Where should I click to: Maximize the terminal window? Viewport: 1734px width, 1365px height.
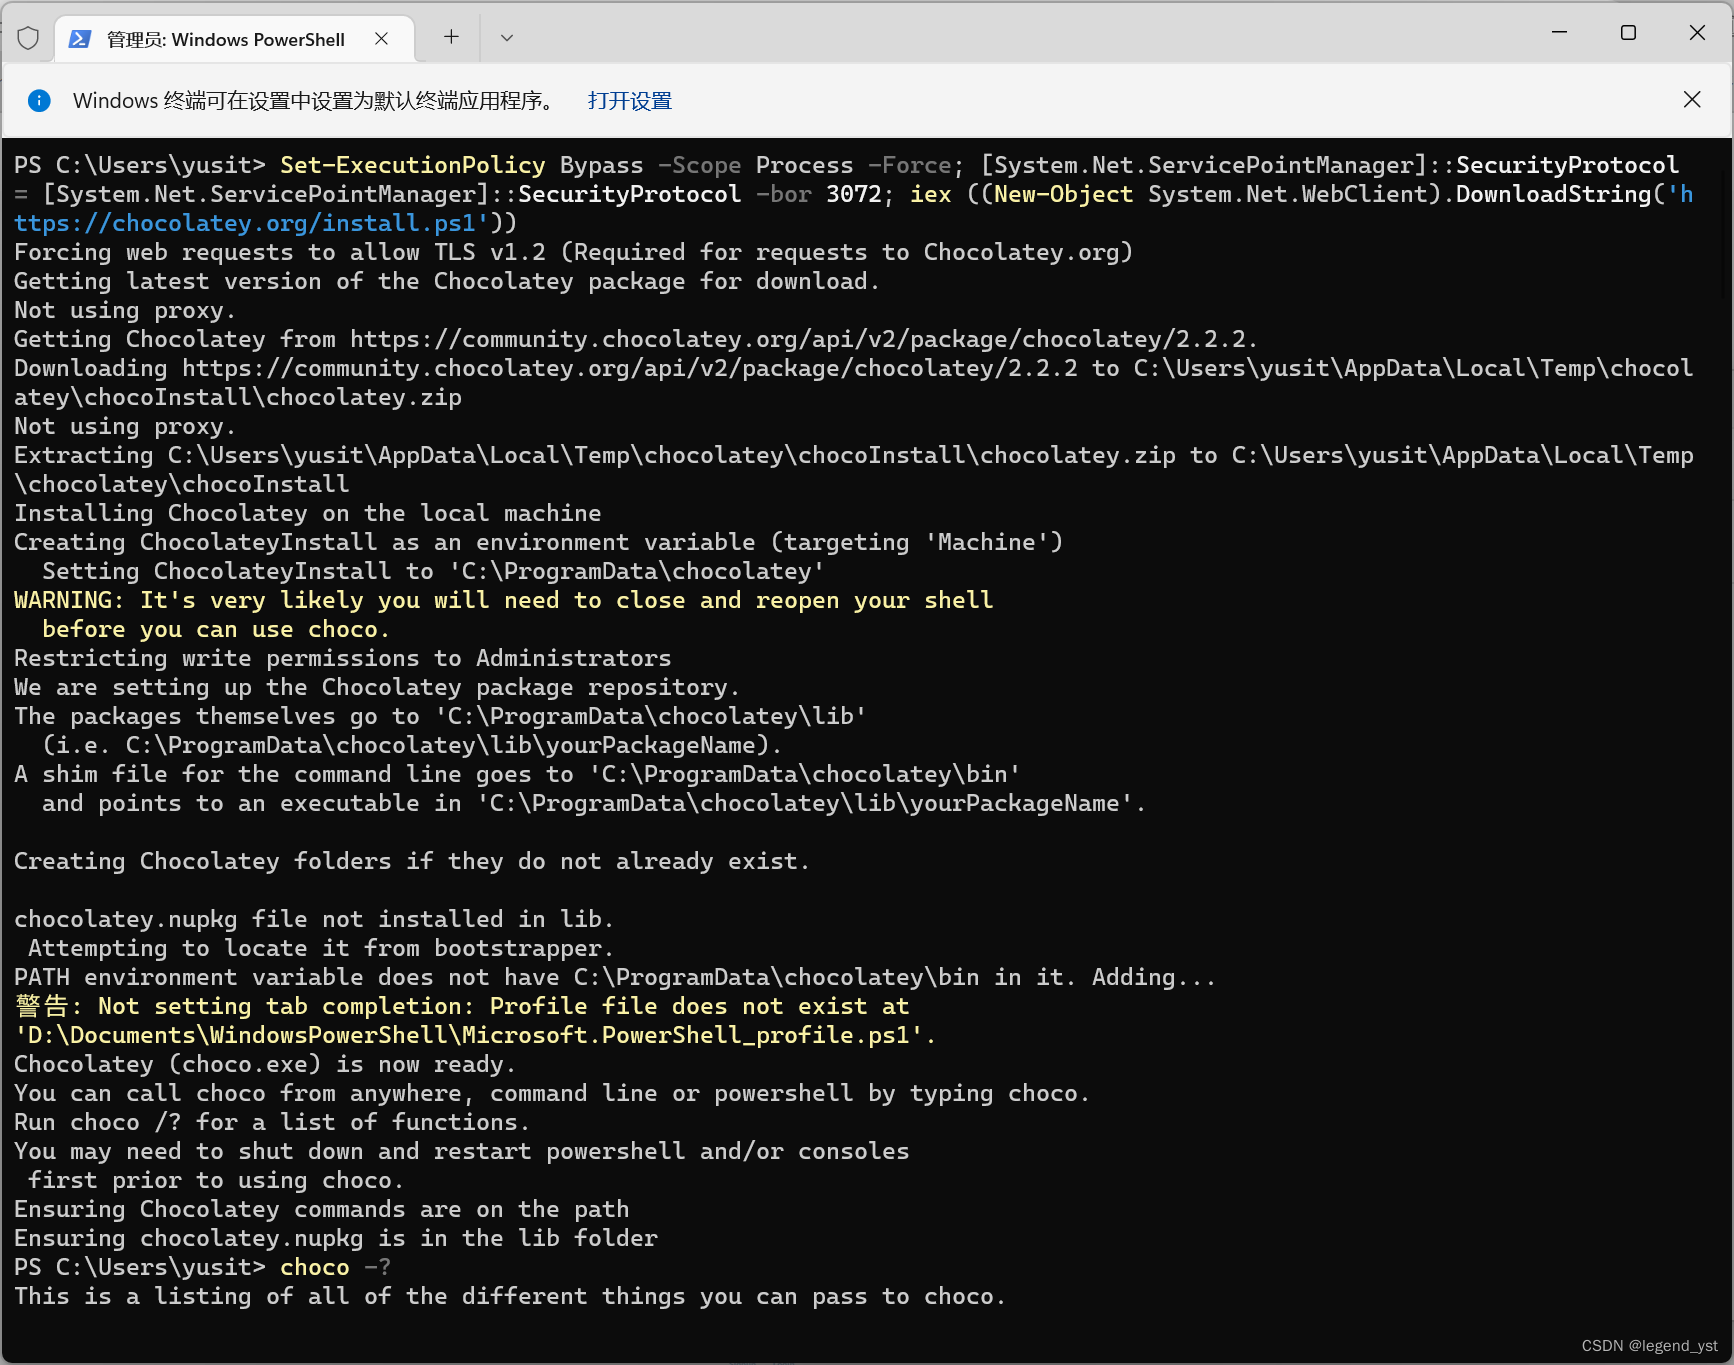click(1628, 33)
